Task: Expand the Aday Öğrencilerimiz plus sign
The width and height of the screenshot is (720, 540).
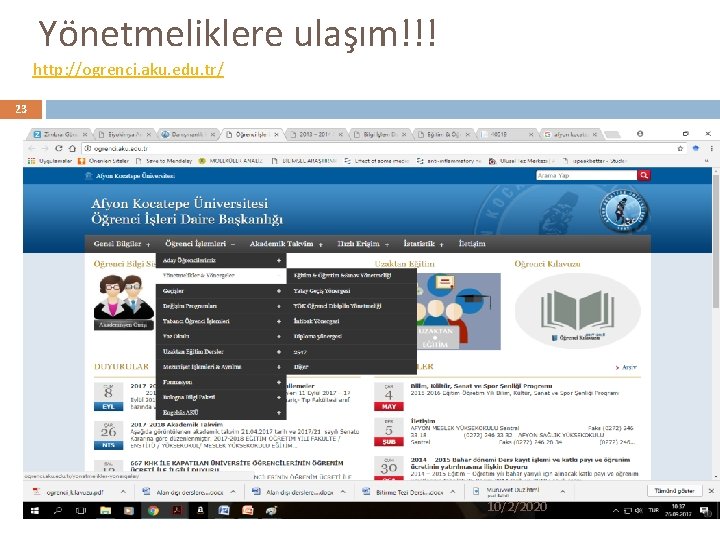Action: [x=279, y=260]
